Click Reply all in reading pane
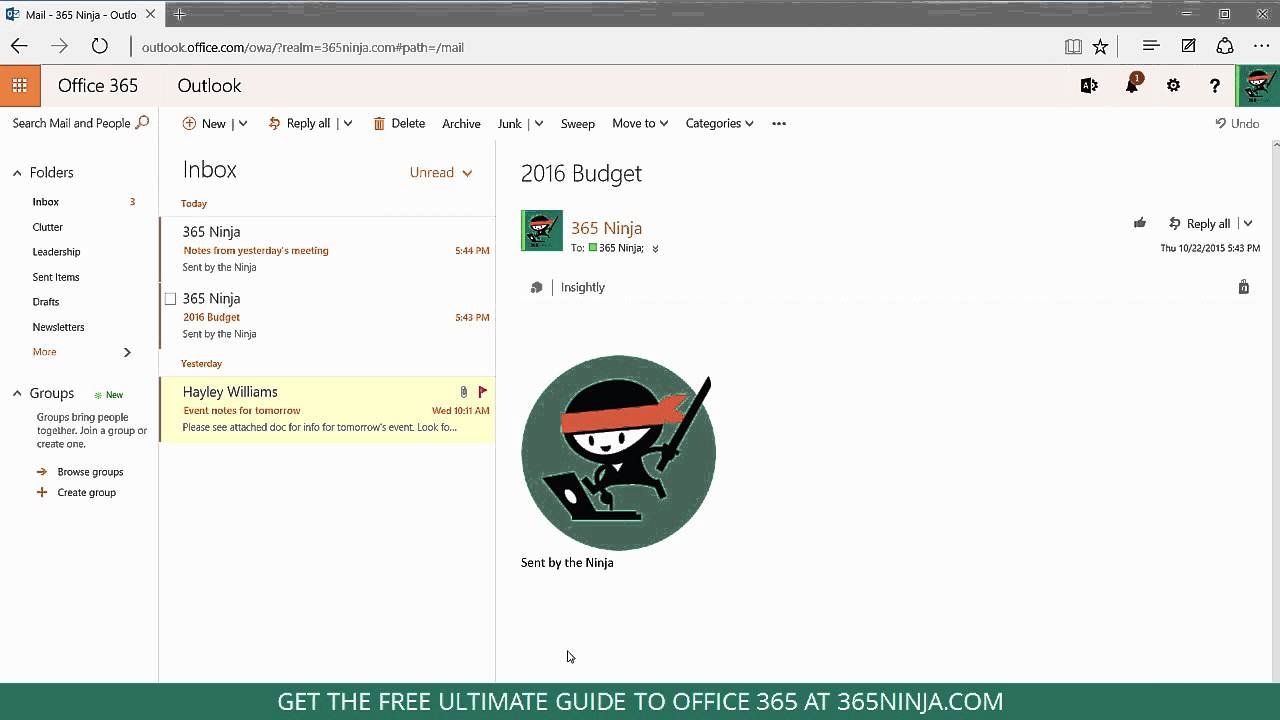This screenshot has height=720, width=1280. 1199,224
